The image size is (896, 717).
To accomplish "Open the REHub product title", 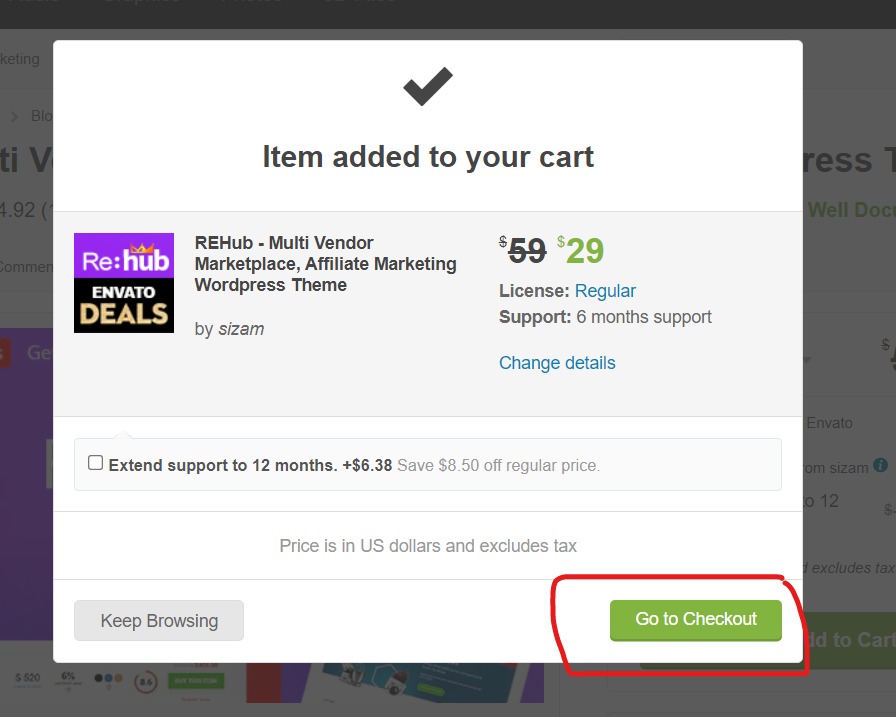I will pyautogui.click(x=325, y=264).
